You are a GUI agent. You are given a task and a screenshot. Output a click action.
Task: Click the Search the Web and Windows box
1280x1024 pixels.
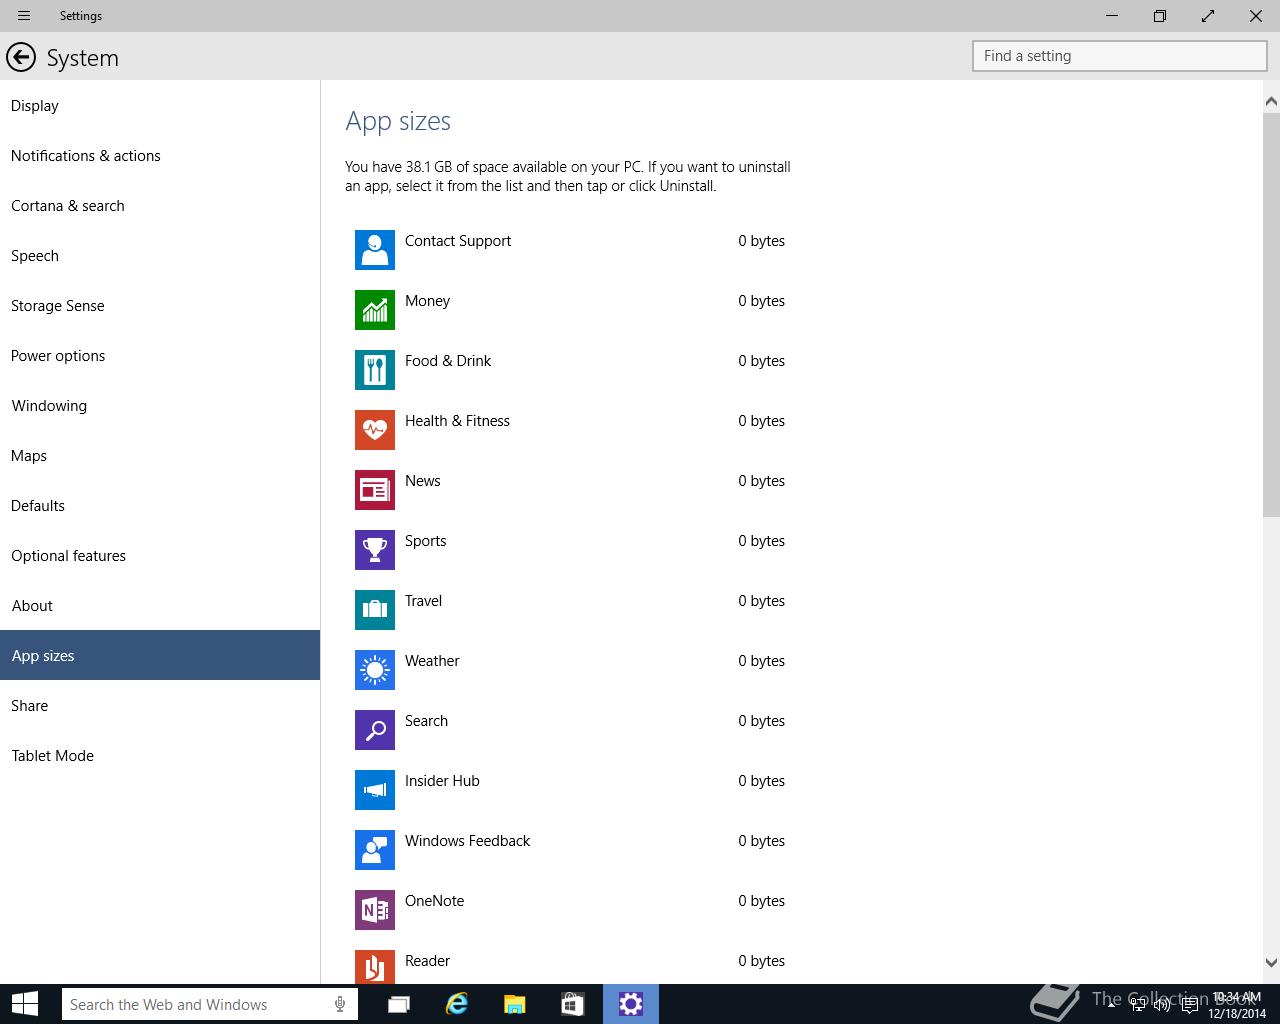click(x=209, y=1004)
